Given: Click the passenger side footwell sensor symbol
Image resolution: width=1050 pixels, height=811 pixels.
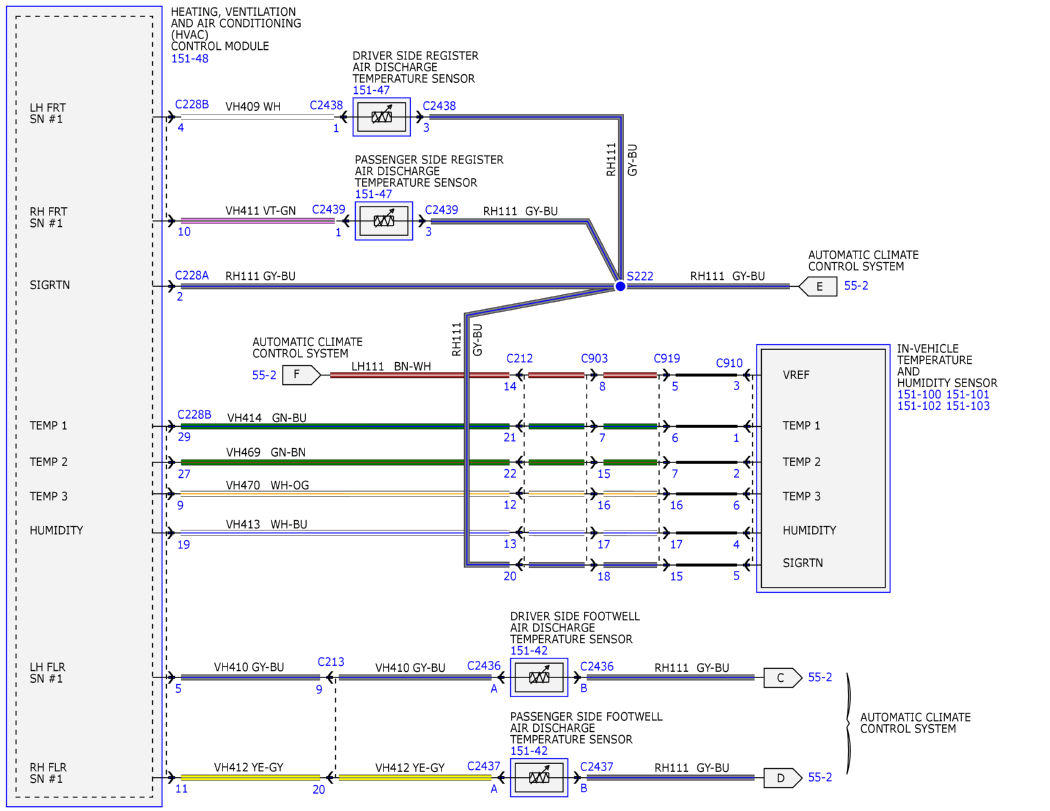Looking at the screenshot, I should pyautogui.click(x=539, y=778).
